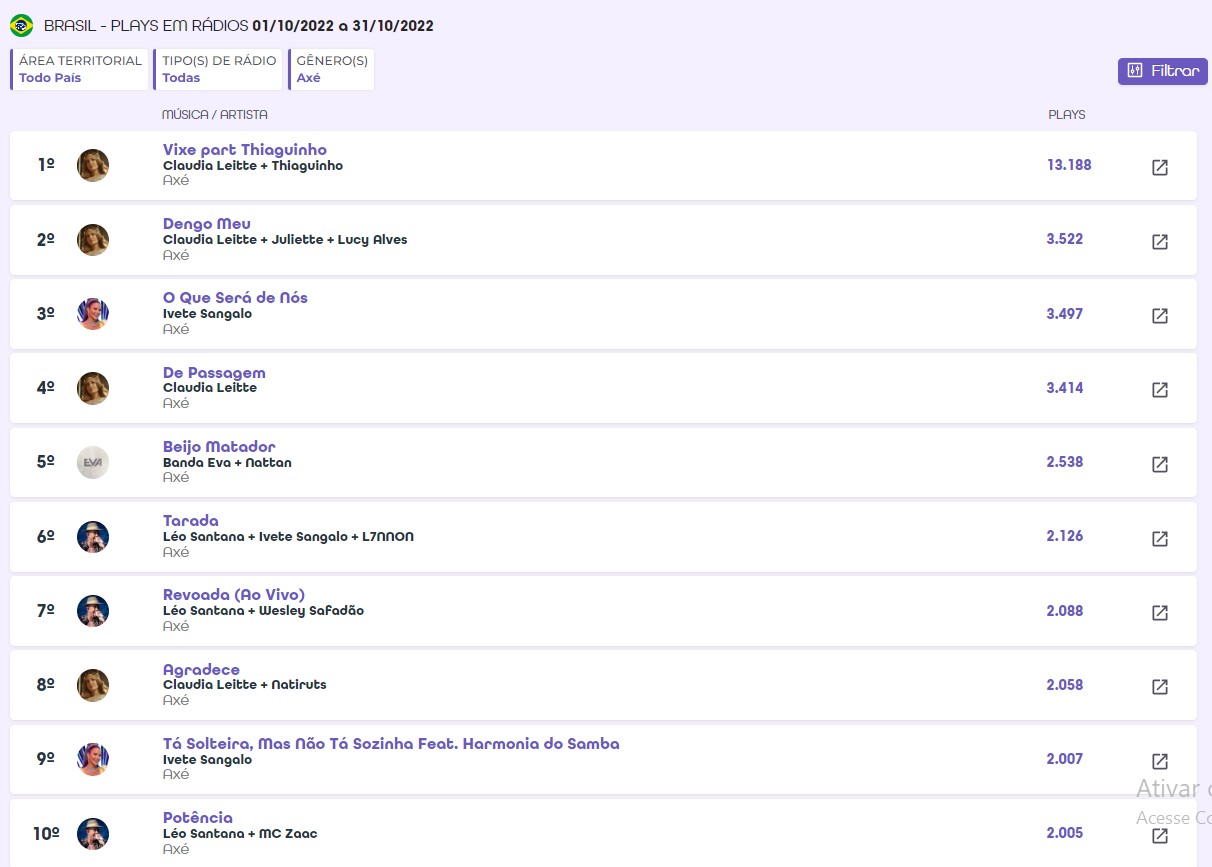Click avatar in Agradece row

(93, 685)
